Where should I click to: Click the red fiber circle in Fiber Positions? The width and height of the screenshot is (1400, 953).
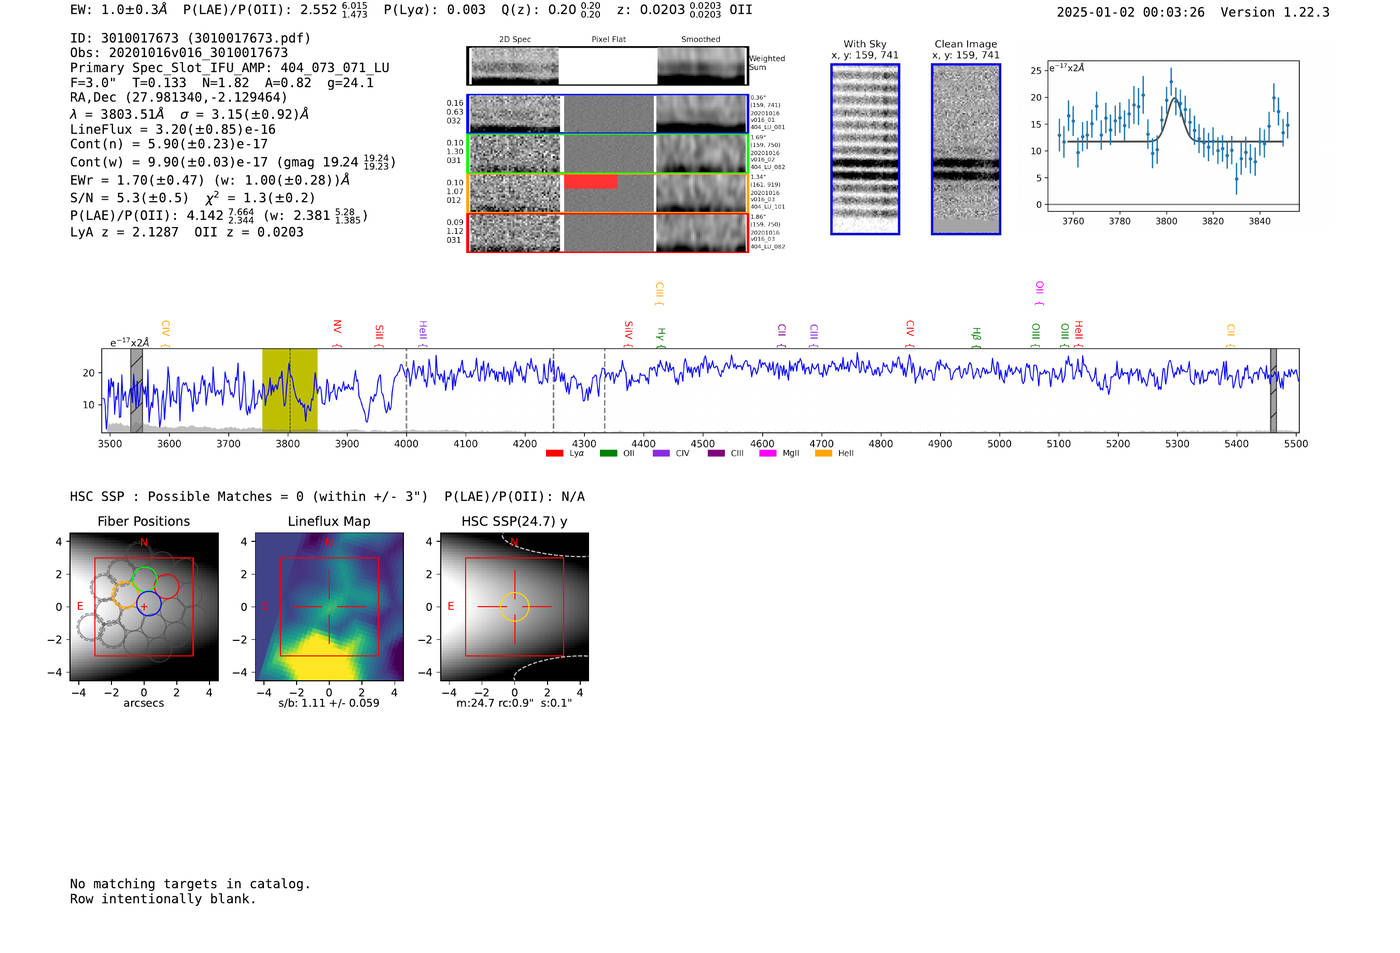(167, 587)
